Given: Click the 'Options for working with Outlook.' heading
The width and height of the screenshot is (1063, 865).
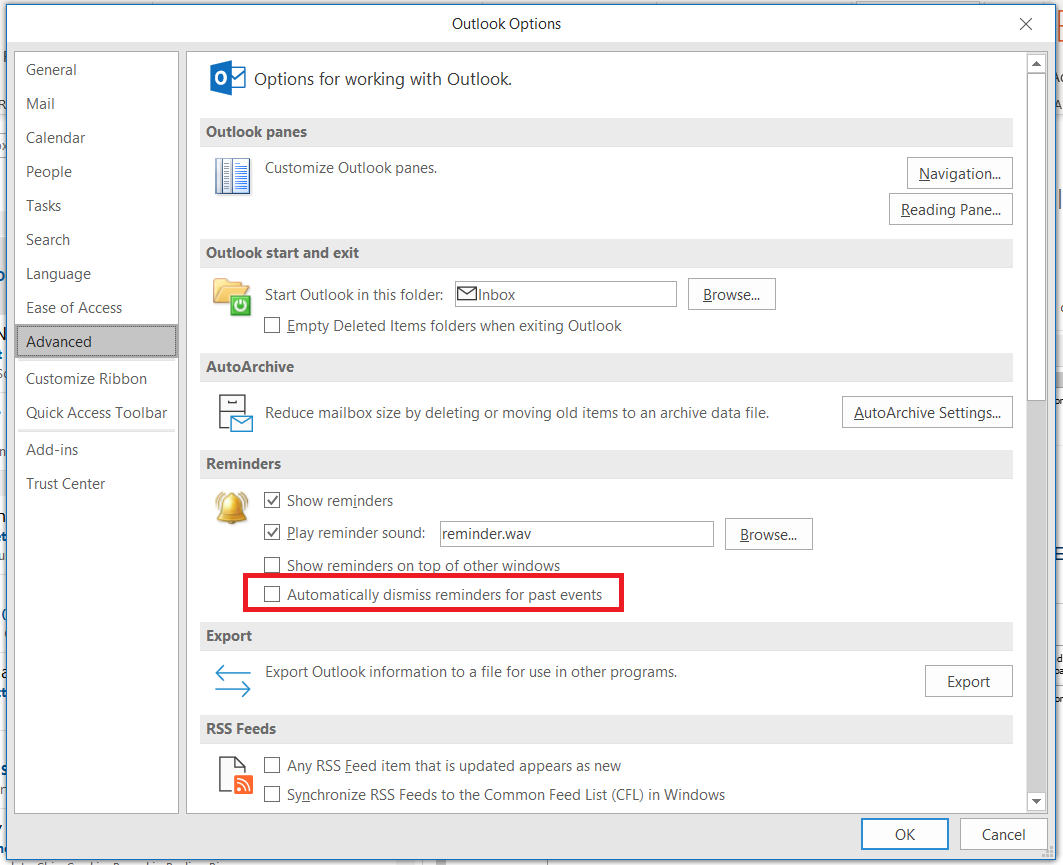Looking at the screenshot, I should (382, 79).
